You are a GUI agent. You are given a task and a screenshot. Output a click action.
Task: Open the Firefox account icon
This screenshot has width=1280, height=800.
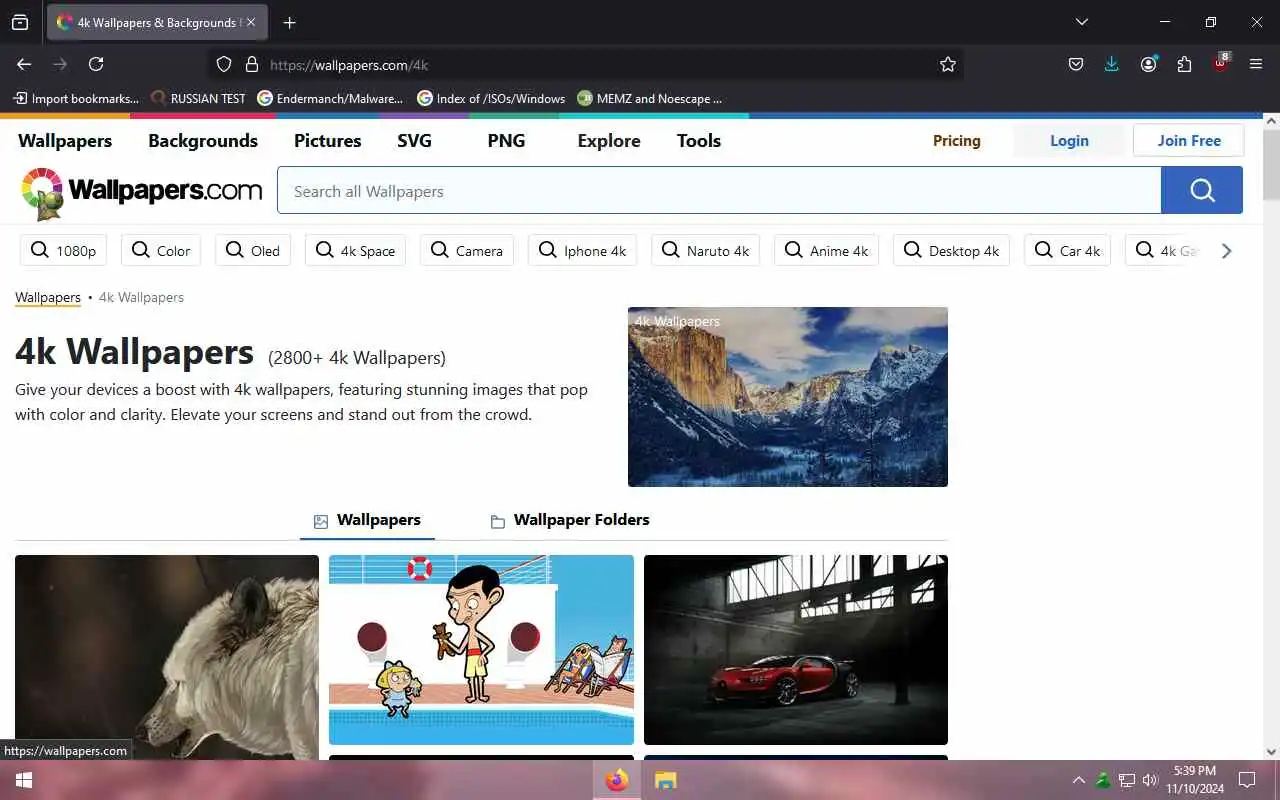click(1148, 64)
